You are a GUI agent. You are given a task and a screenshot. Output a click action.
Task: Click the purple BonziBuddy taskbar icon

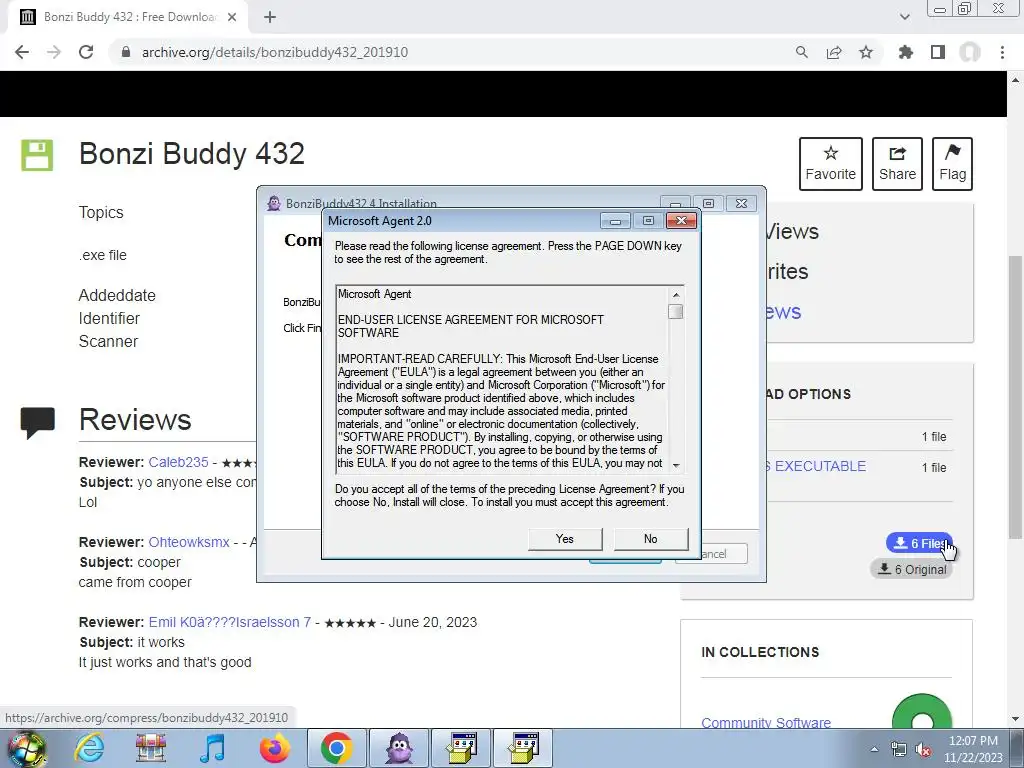[x=400, y=748]
